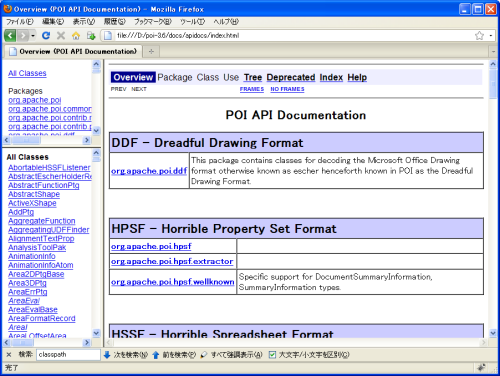
Task: Open the AnimationInfoAtom class link
Action: click(x=40, y=265)
